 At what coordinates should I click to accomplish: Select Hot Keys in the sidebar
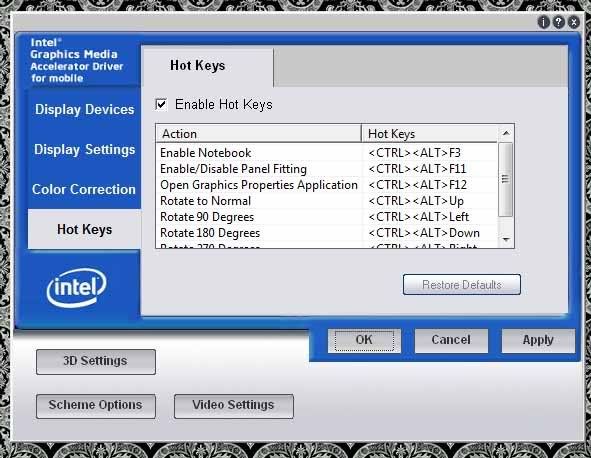tap(84, 229)
